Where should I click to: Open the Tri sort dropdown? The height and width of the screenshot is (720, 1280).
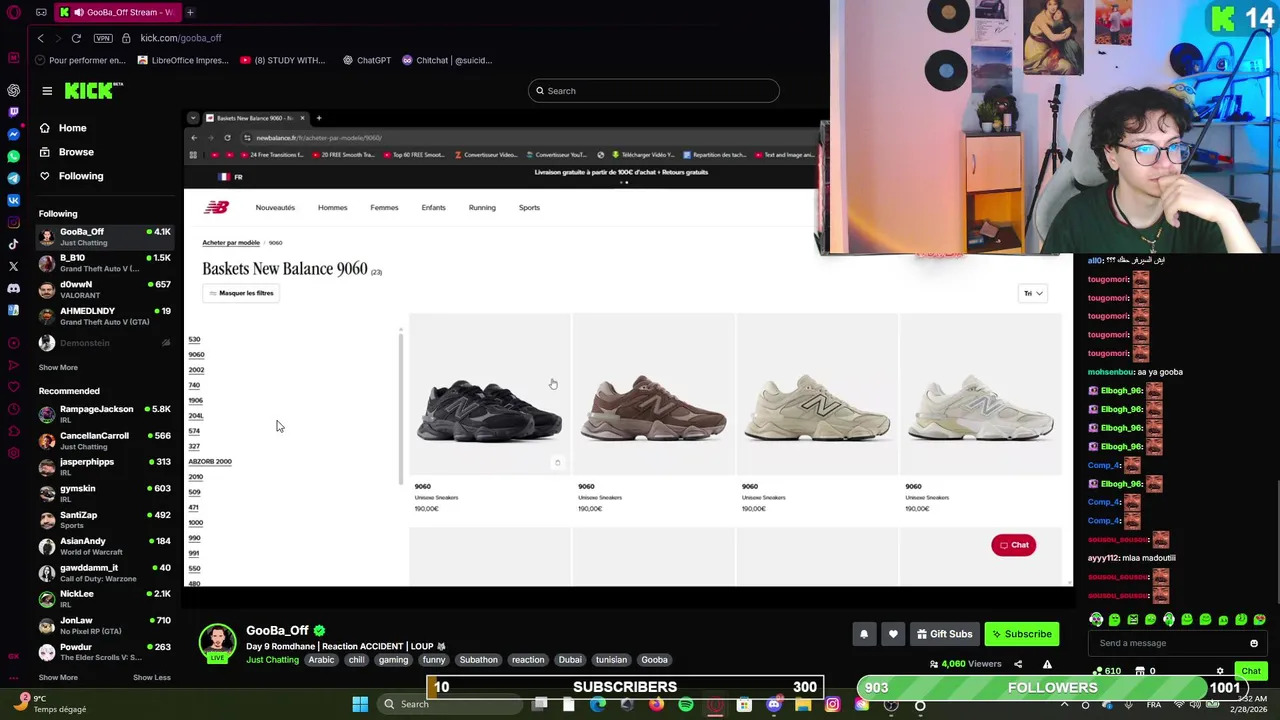(1033, 293)
